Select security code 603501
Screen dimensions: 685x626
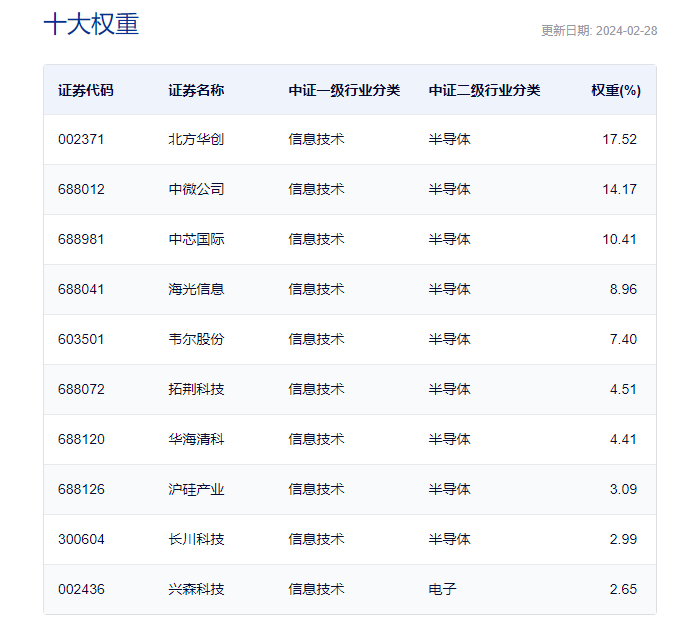(x=81, y=339)
